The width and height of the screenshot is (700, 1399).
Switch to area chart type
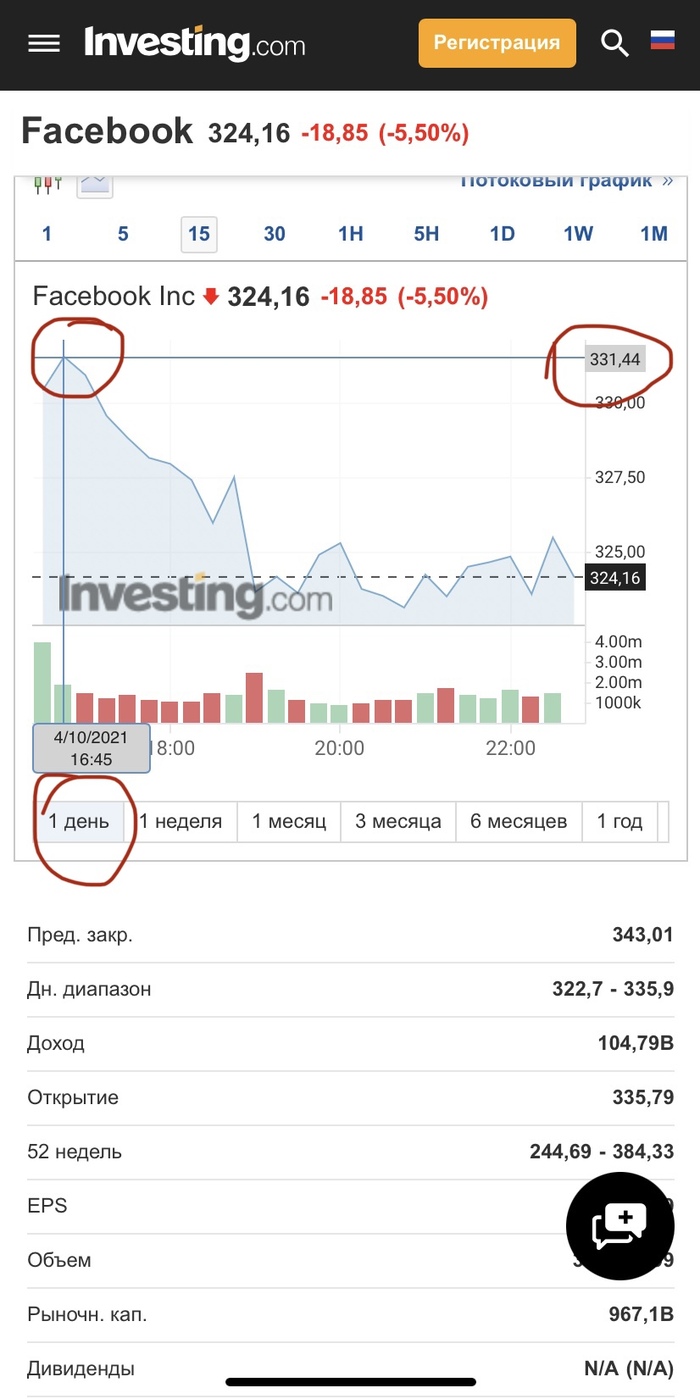click(x=96, y=183)
